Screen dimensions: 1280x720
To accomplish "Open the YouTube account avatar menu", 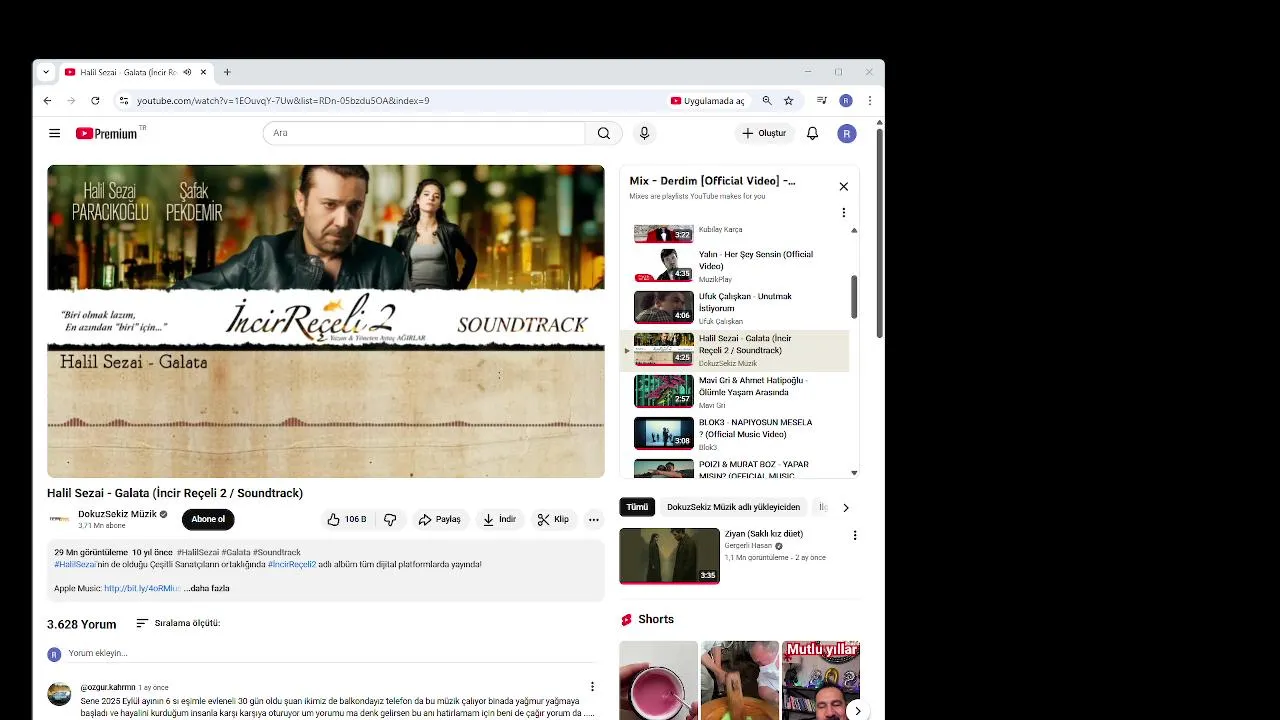I will click(x=847, y=133).
